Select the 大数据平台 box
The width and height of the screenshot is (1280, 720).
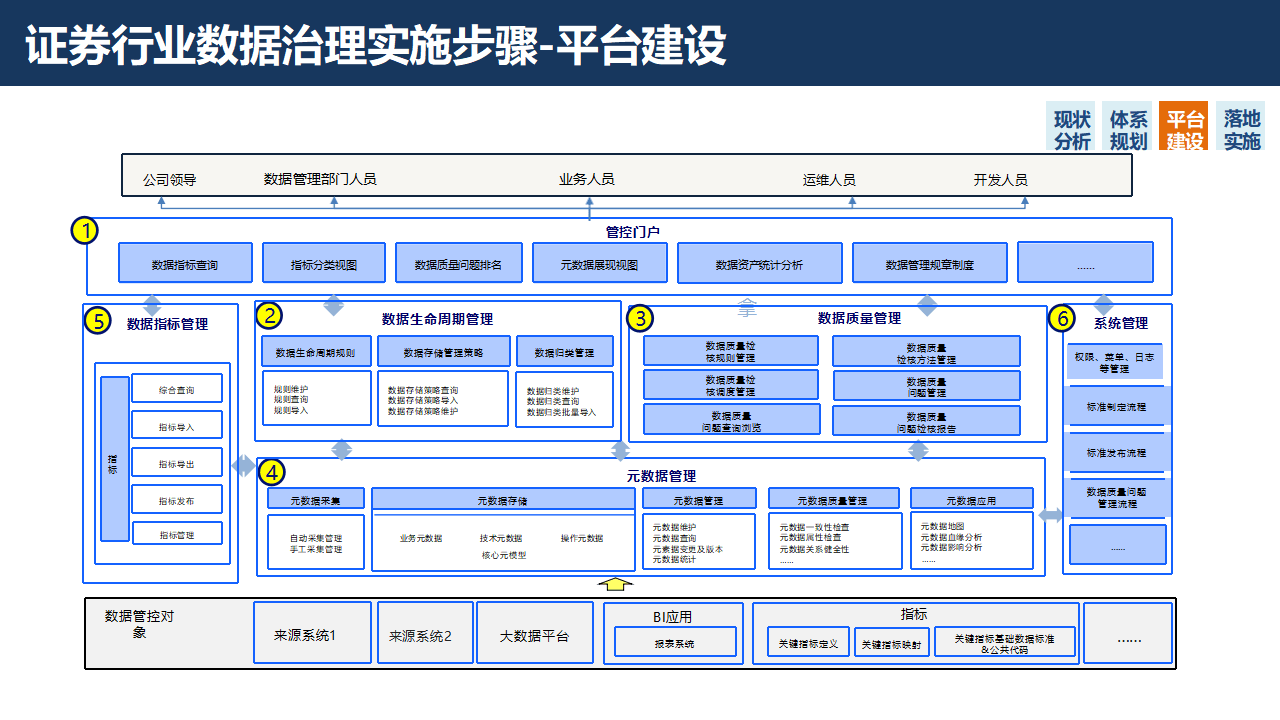535,633
